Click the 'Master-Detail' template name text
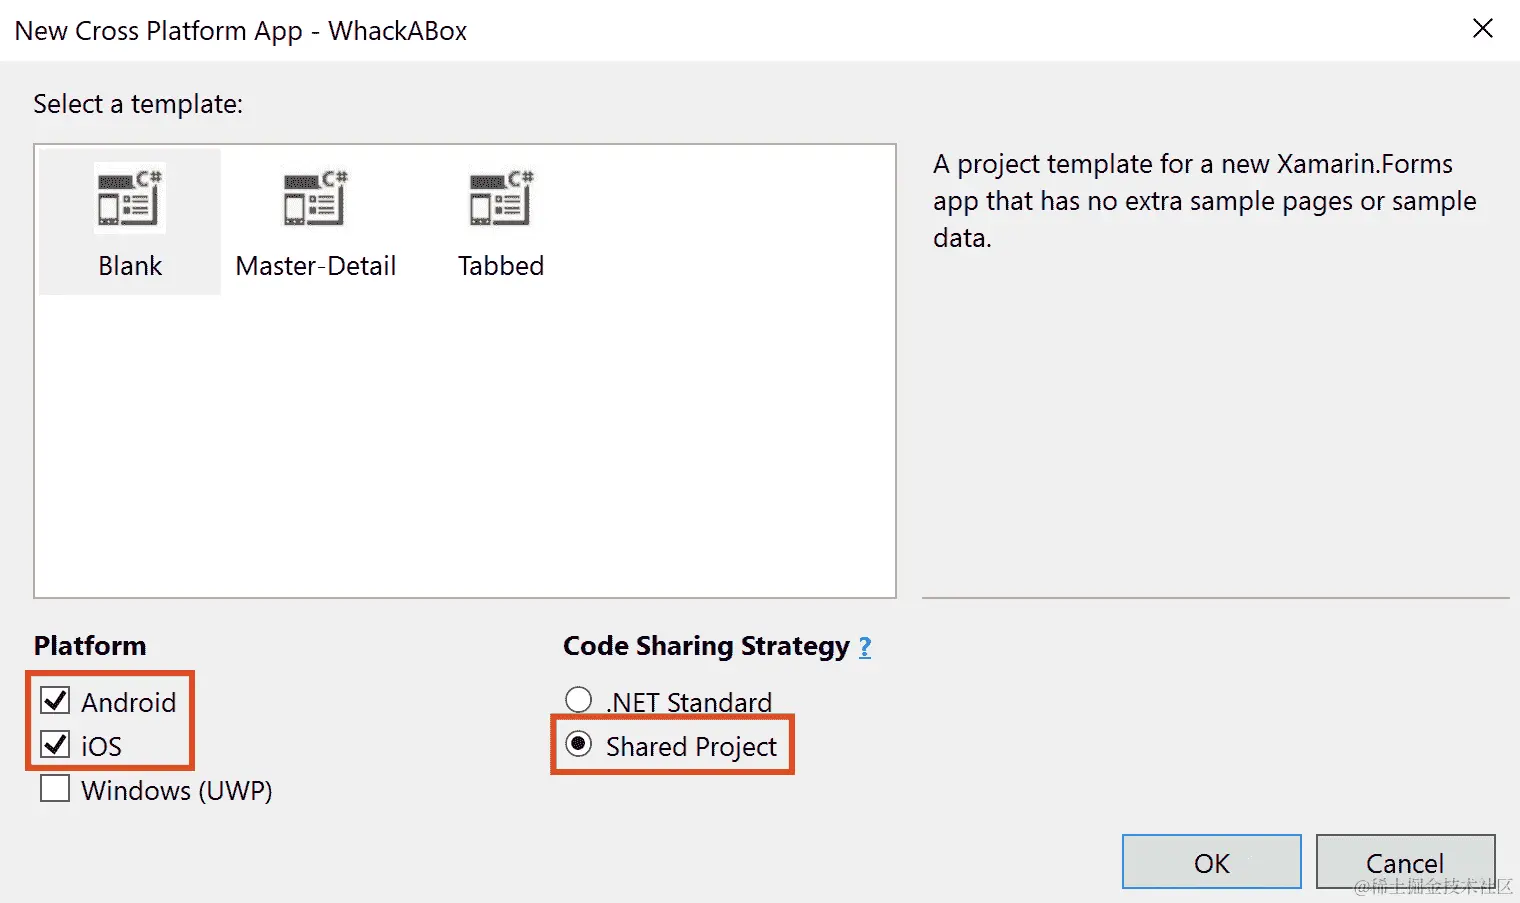Viewport: 1520px width, 903px height. point(316,266)
